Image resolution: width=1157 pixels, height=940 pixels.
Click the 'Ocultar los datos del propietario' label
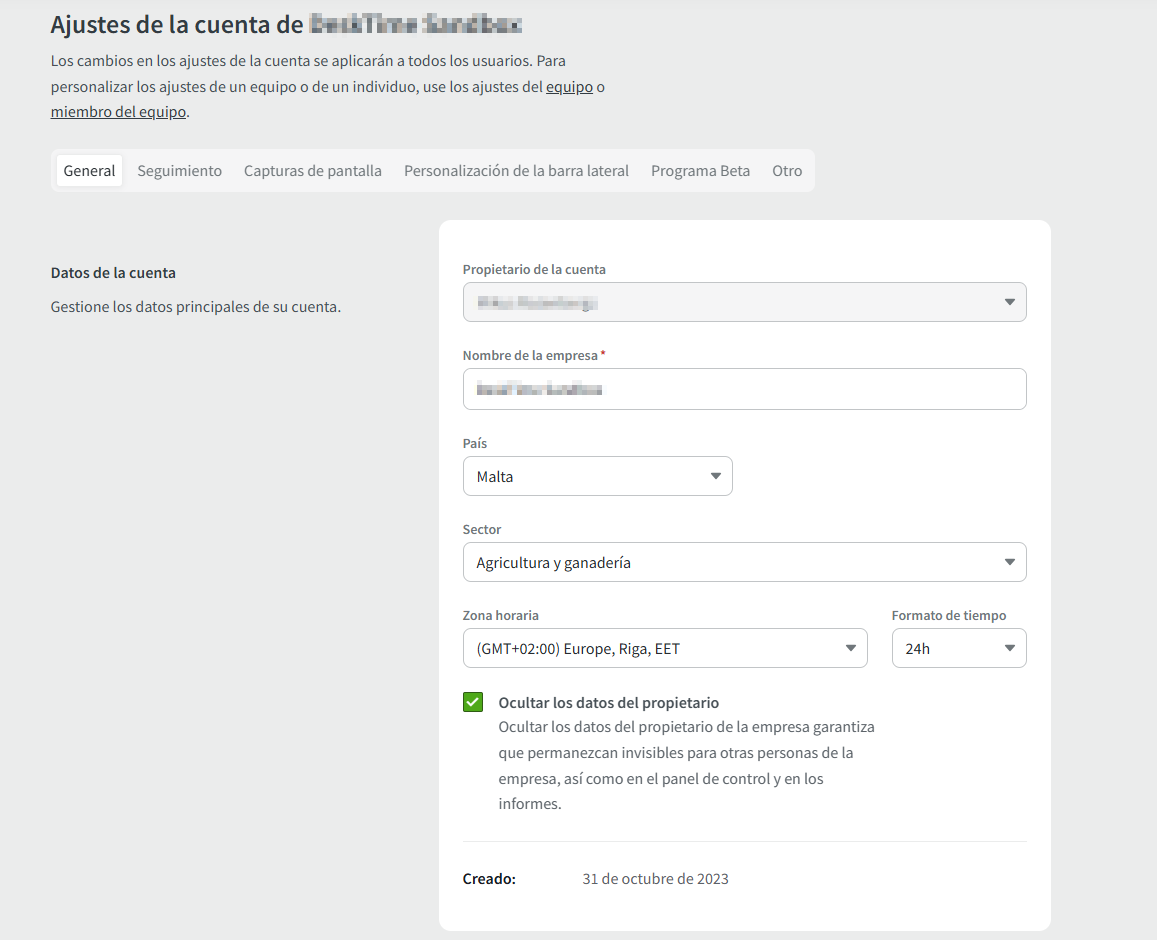(608, 703)
